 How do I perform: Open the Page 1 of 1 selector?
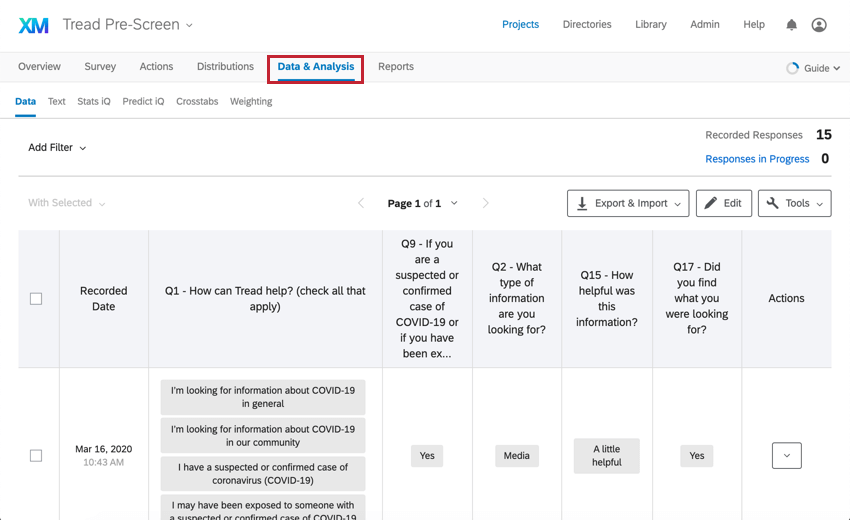[x=422, y=203]
